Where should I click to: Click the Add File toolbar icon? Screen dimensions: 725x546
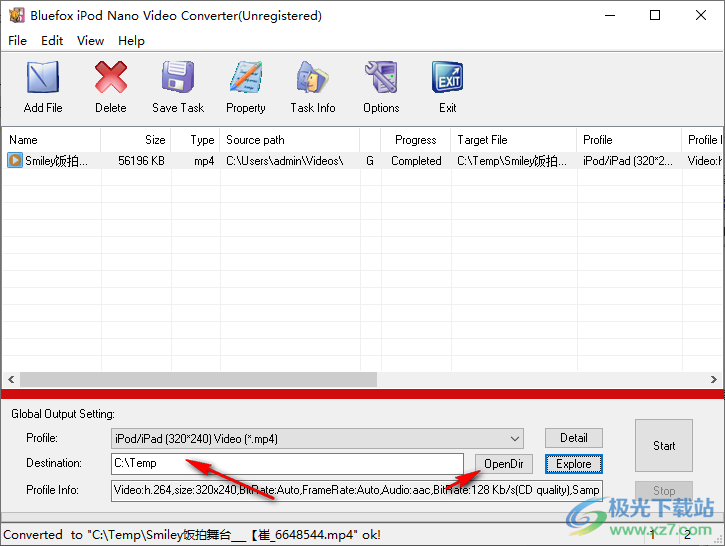43,77
